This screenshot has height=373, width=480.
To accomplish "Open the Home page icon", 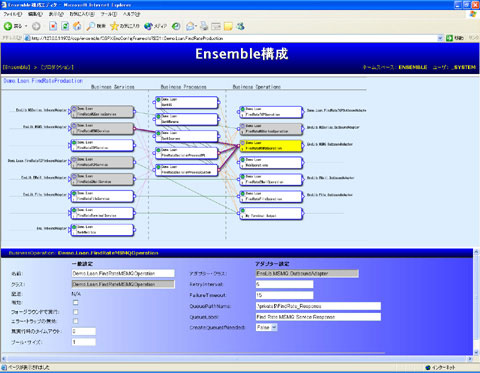I will point(77,26).
